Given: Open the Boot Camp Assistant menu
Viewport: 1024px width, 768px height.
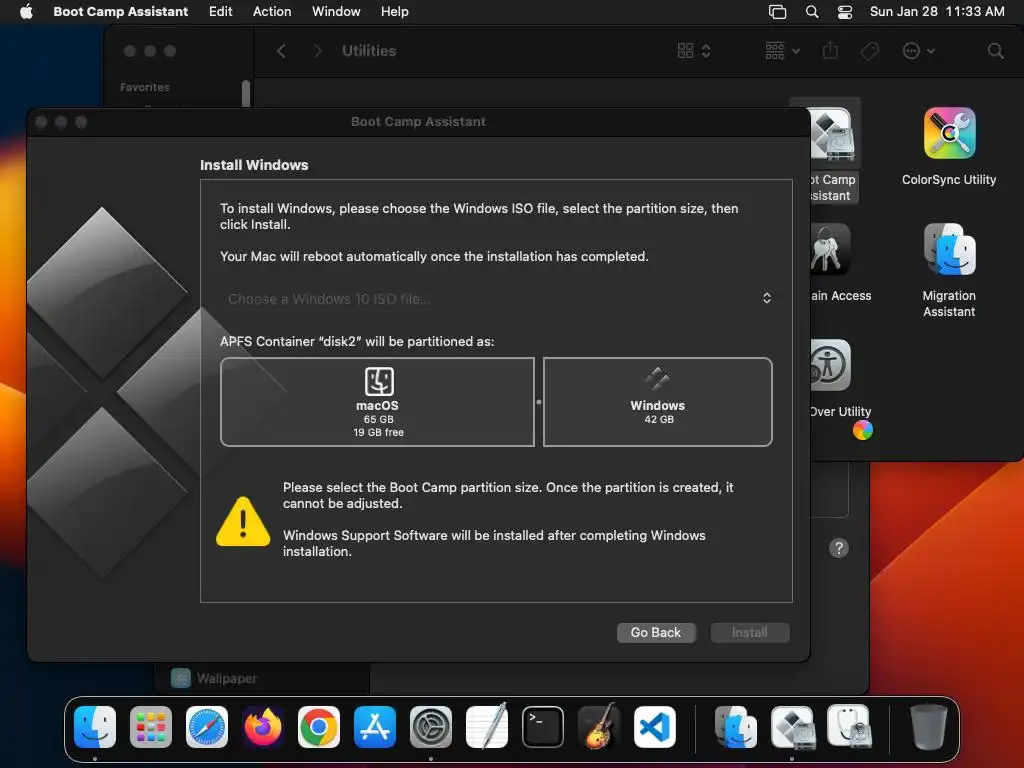Looking at the screenshot, I should click(120, 11).
